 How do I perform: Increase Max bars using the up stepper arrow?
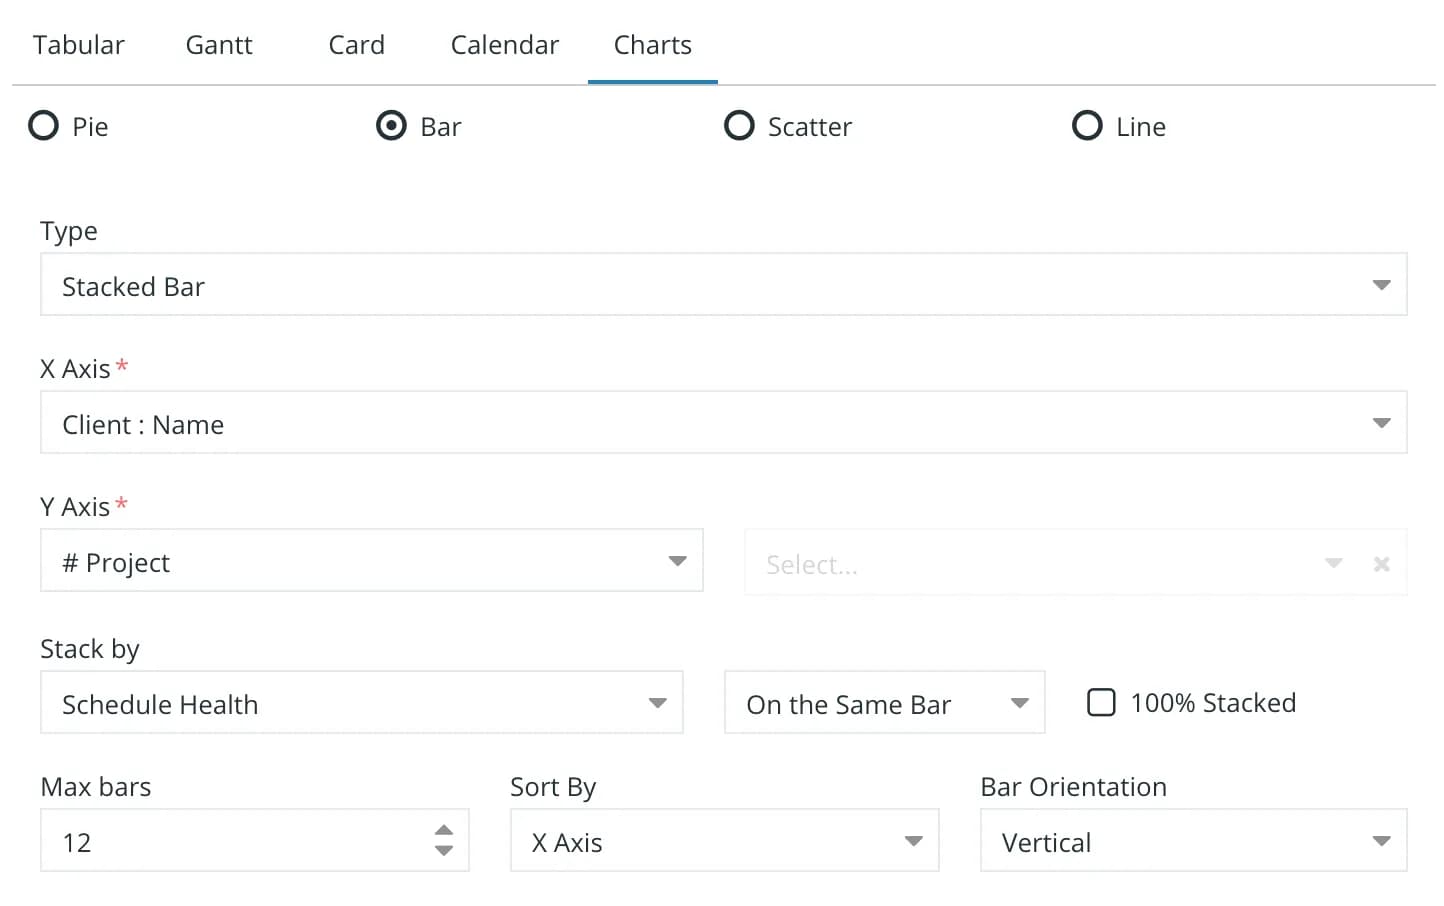tap(444, 830)
